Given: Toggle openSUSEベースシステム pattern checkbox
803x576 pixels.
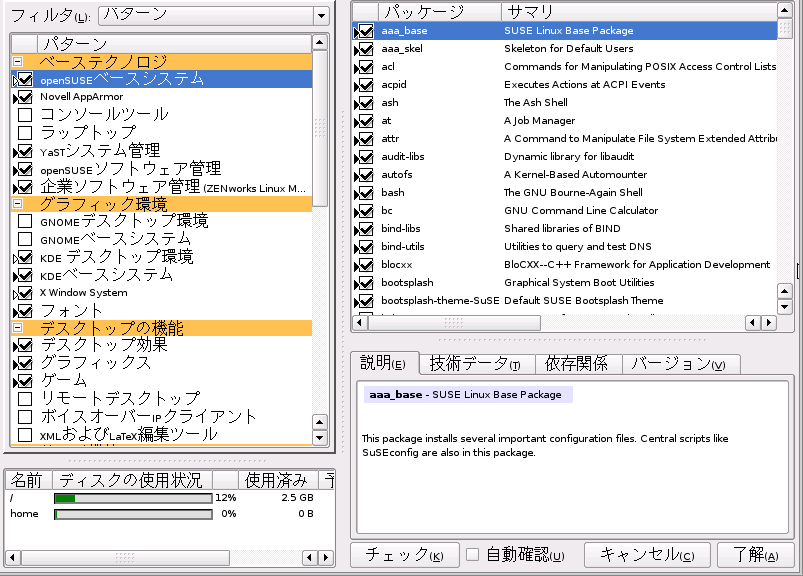Looking at the screenshot, I should pos(24,79).
